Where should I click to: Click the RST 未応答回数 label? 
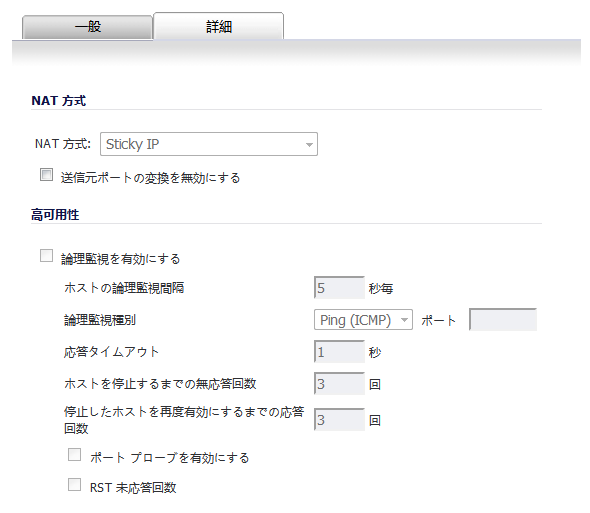[x=133, y=487]
